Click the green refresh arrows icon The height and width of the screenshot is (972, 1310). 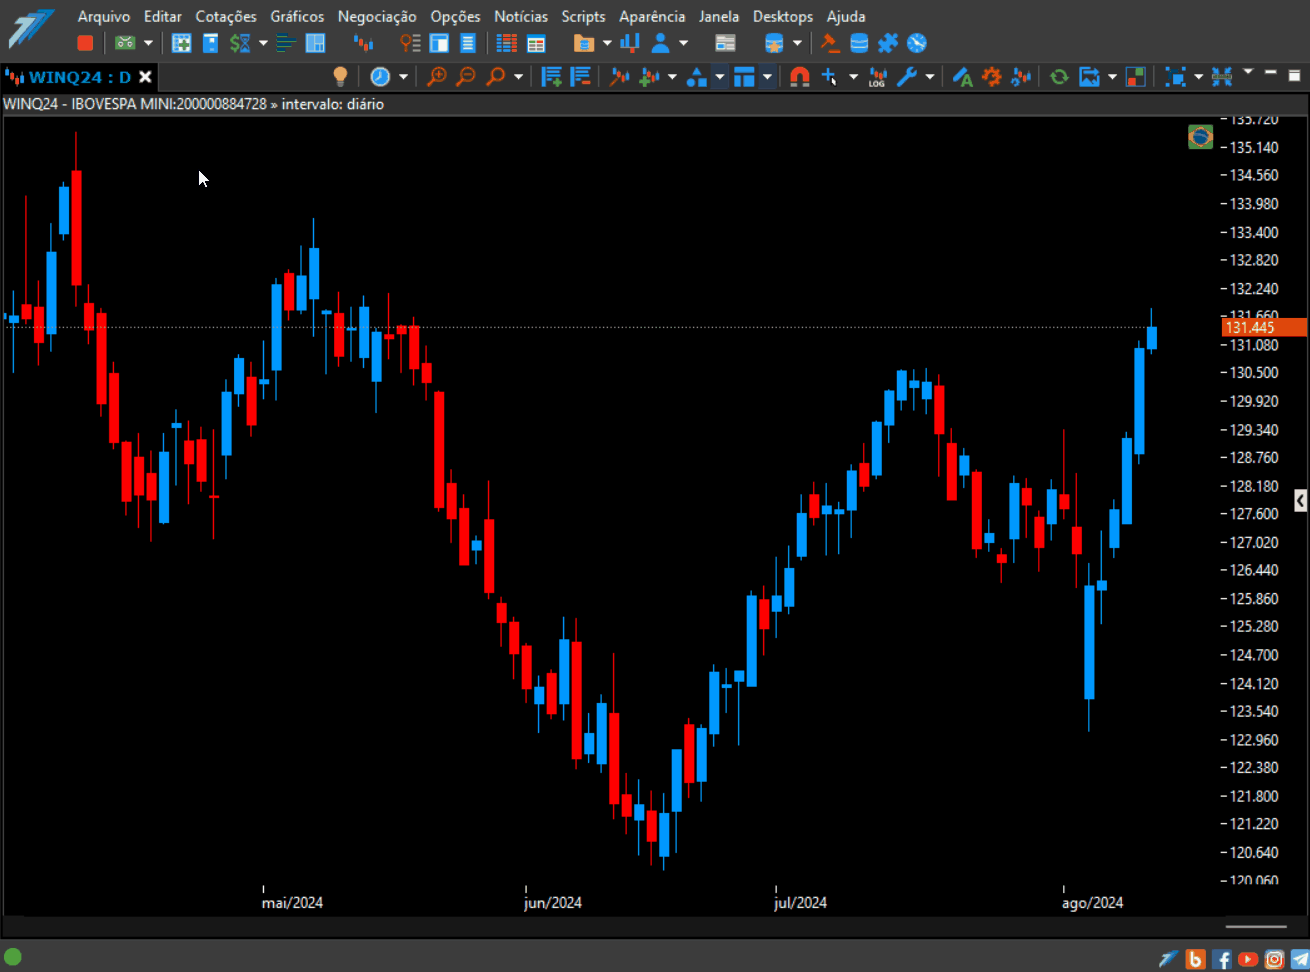1059,76
